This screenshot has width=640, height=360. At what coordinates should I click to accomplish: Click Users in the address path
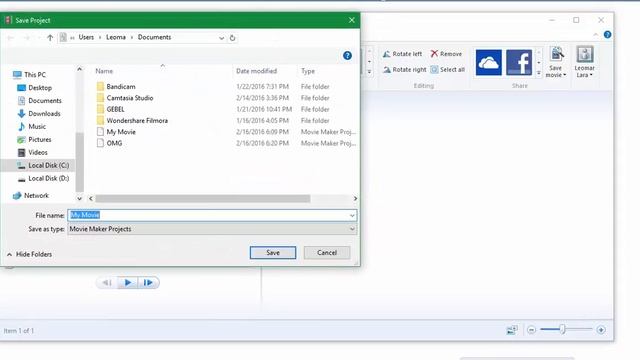[x=86, y=37]
